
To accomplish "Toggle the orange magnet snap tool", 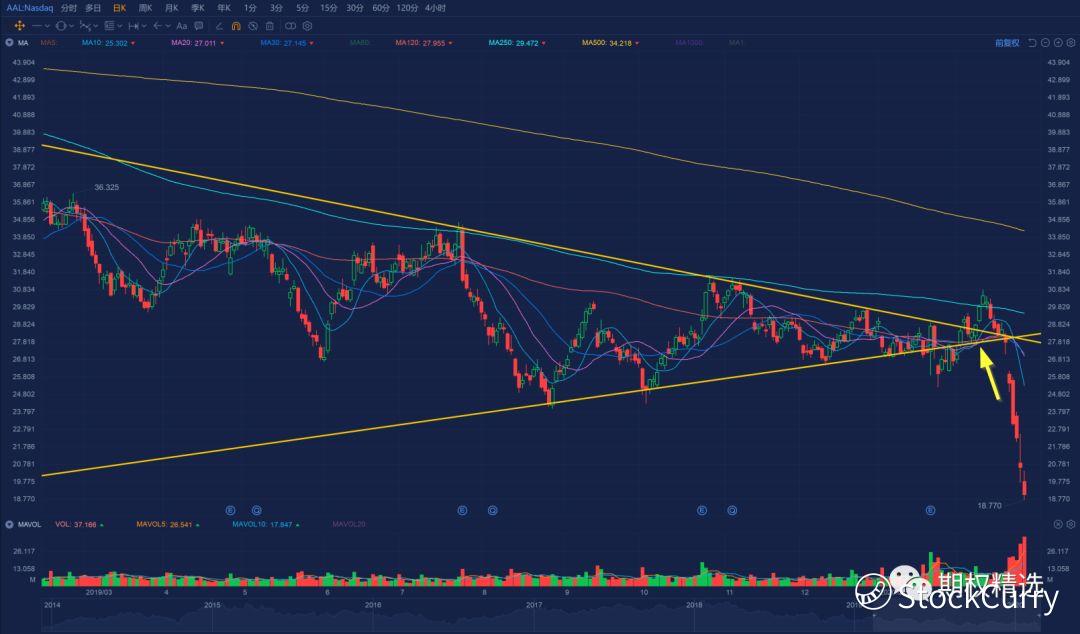I will point(236,25).
